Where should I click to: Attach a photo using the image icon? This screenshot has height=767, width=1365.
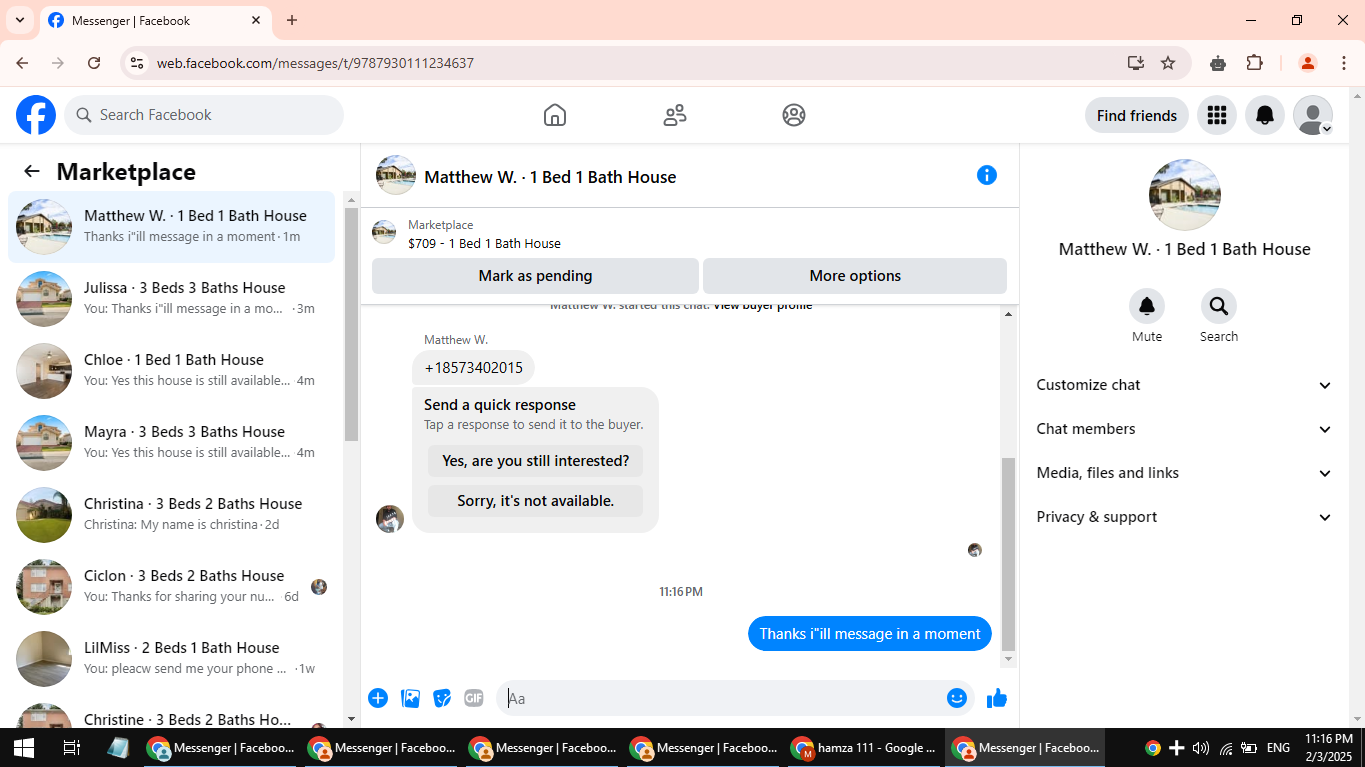click(410, 698)
